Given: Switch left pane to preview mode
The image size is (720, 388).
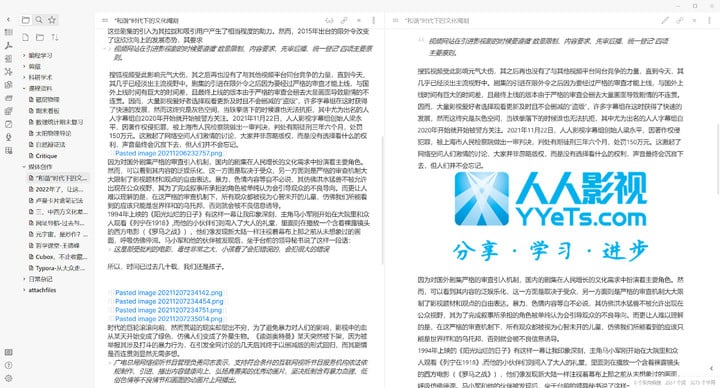Looking at the screenshot, I should tap(329, 21).
